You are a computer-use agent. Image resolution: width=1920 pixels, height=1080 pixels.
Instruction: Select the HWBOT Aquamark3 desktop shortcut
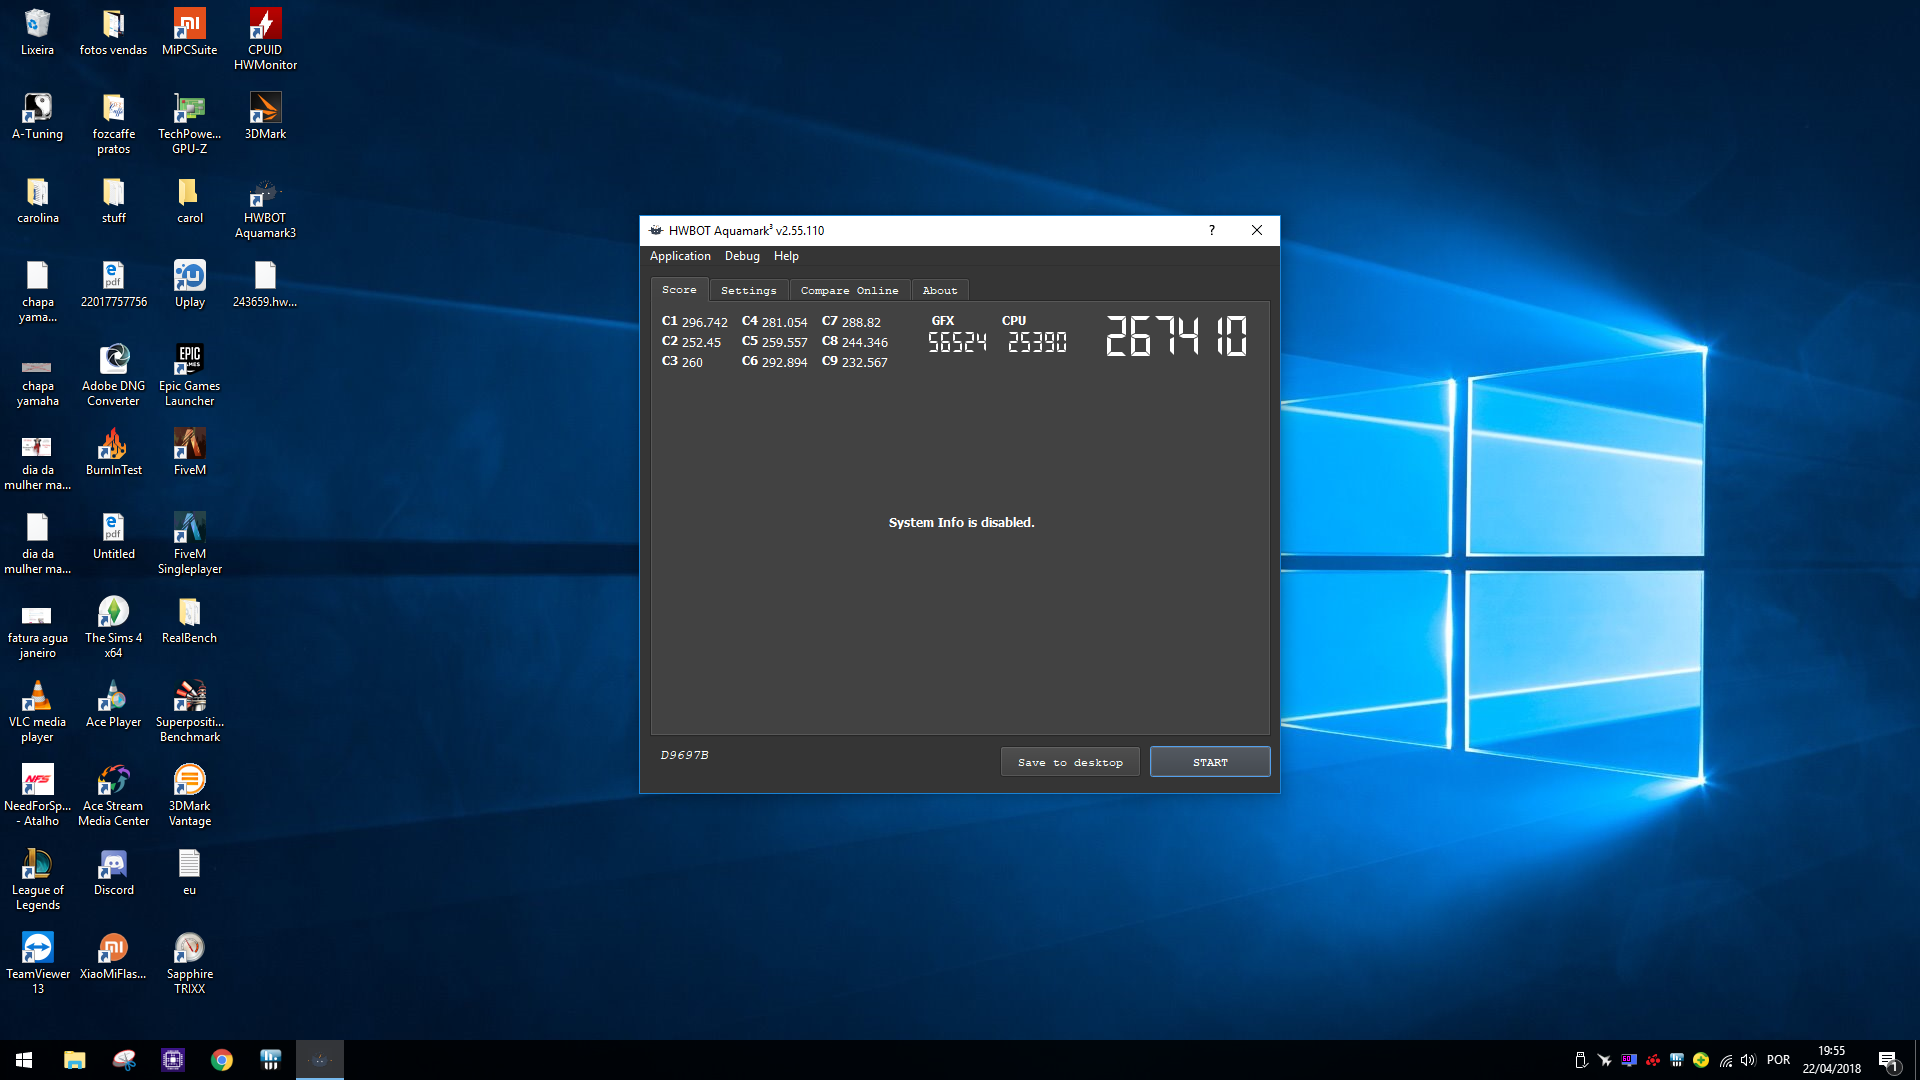[265, 207]
